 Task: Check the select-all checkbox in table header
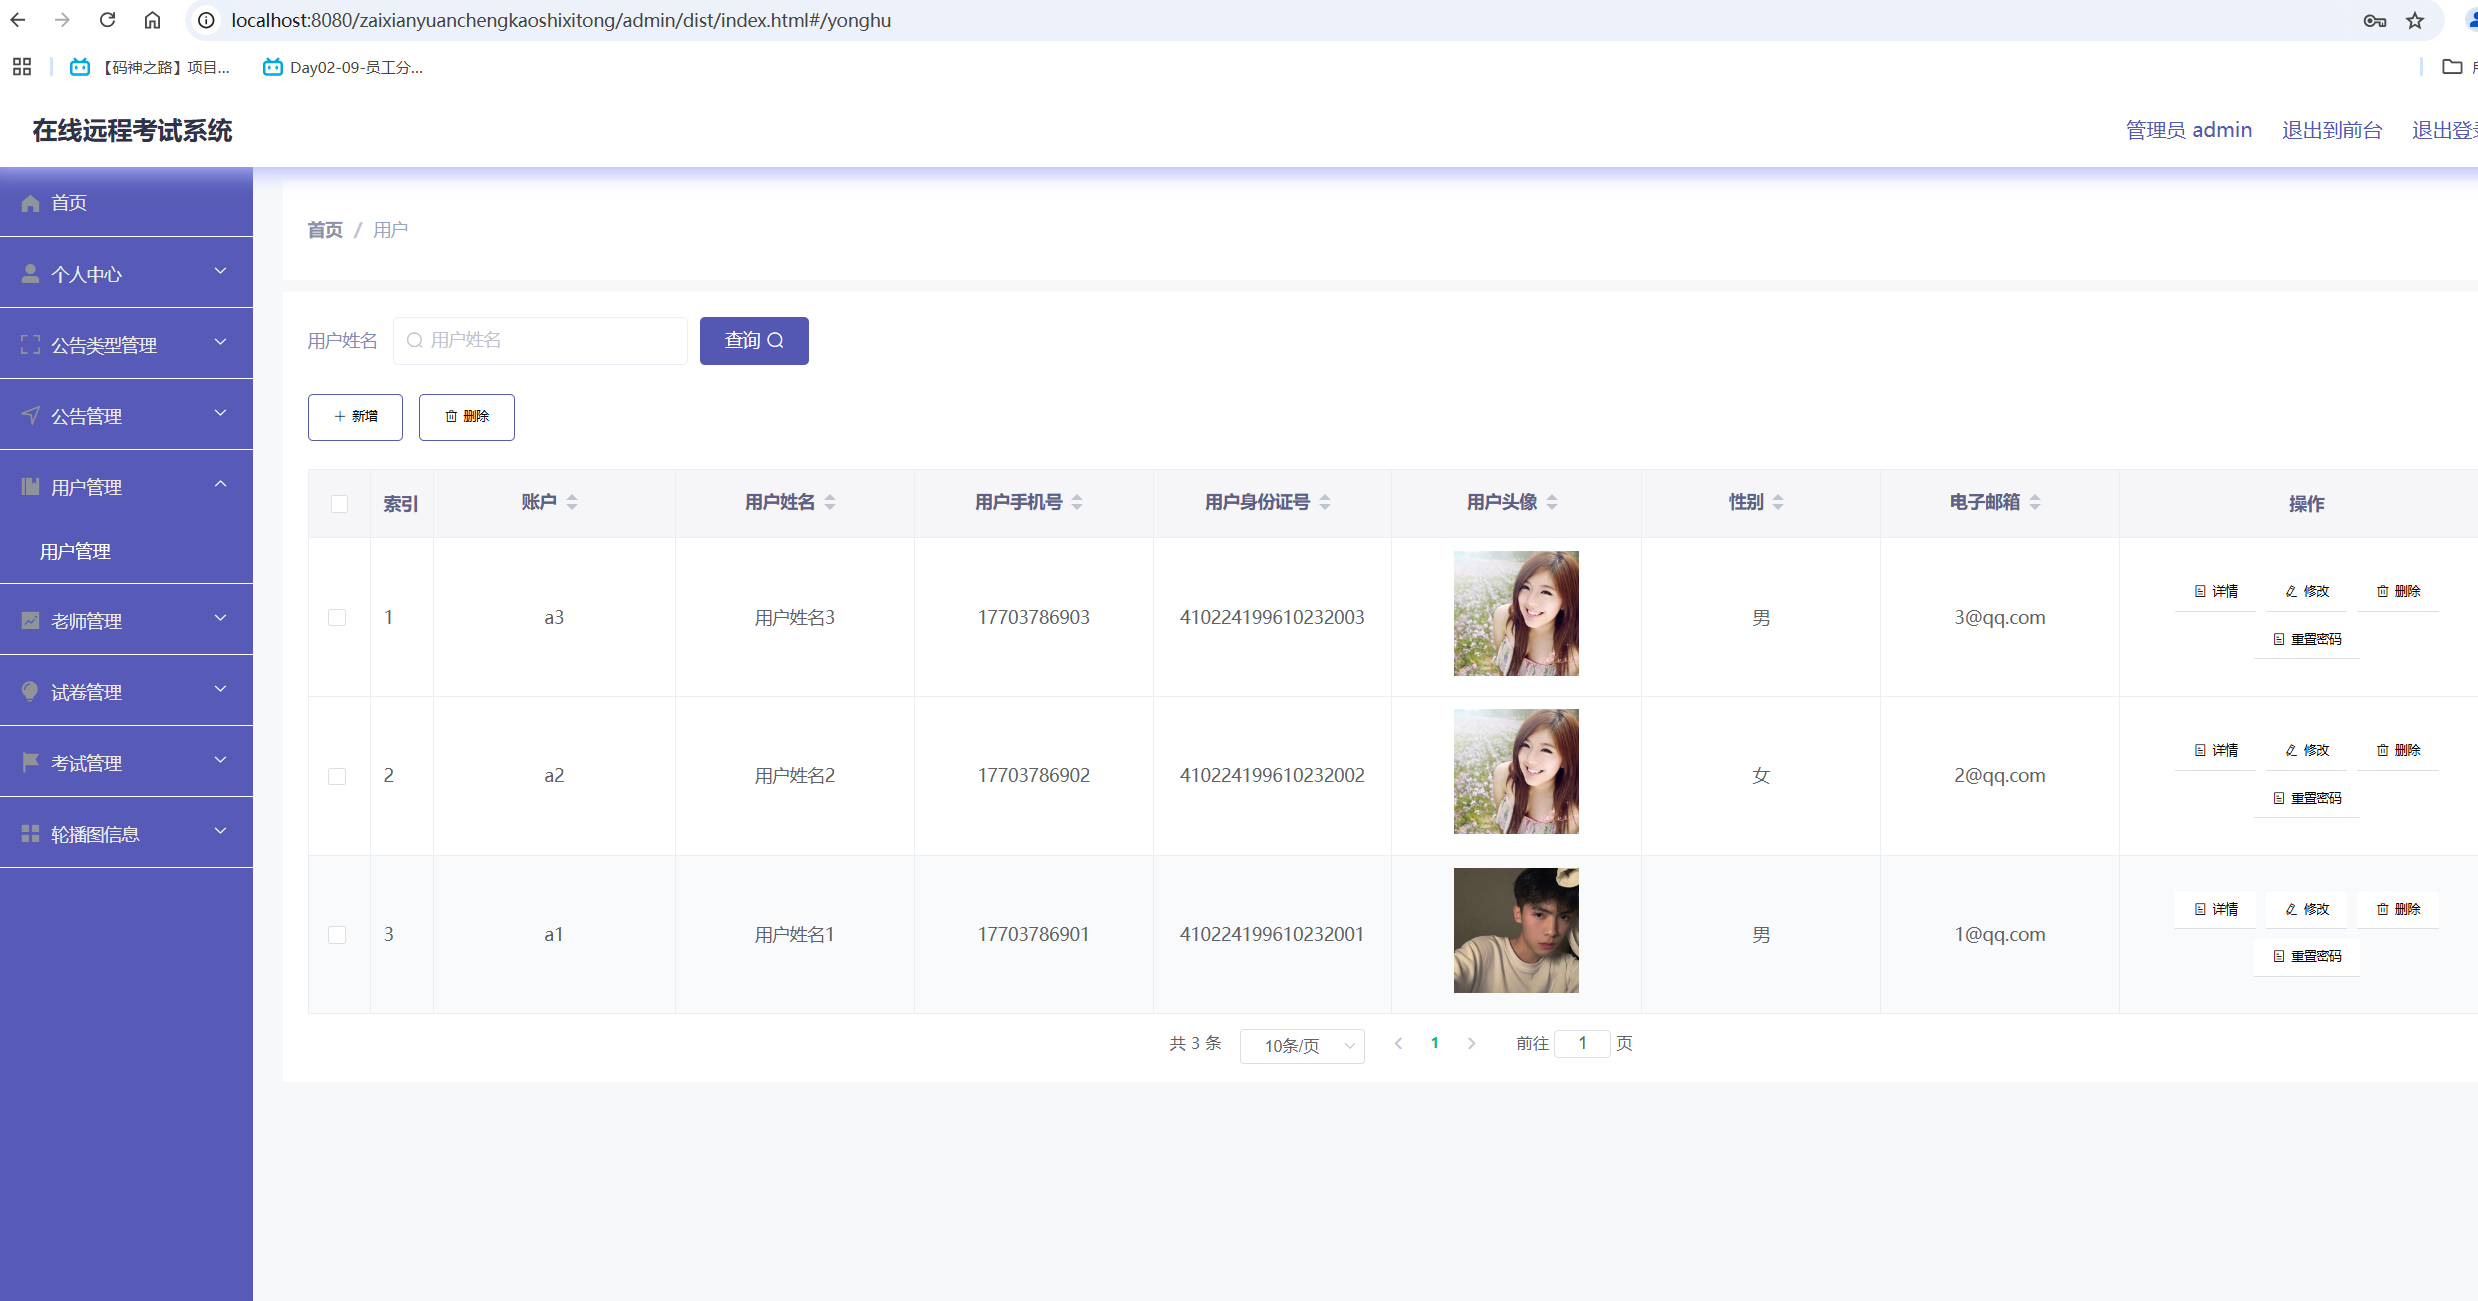339,504
